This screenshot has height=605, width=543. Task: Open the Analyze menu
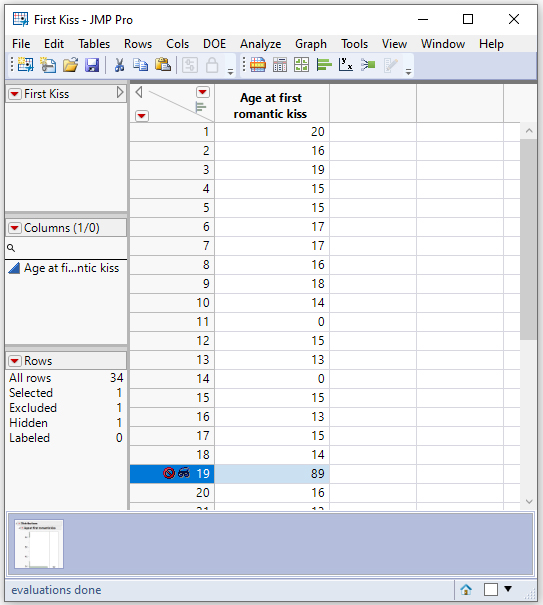261,44
